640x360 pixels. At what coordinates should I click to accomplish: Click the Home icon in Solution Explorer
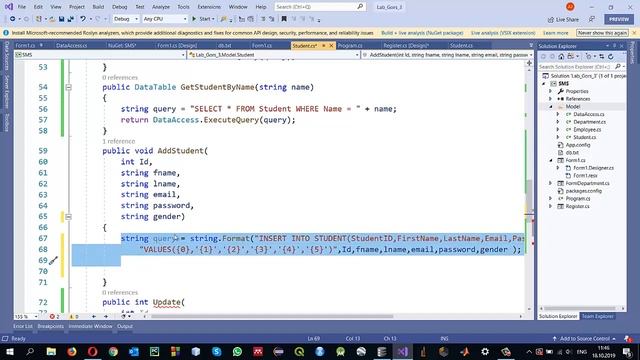[561, 56]
